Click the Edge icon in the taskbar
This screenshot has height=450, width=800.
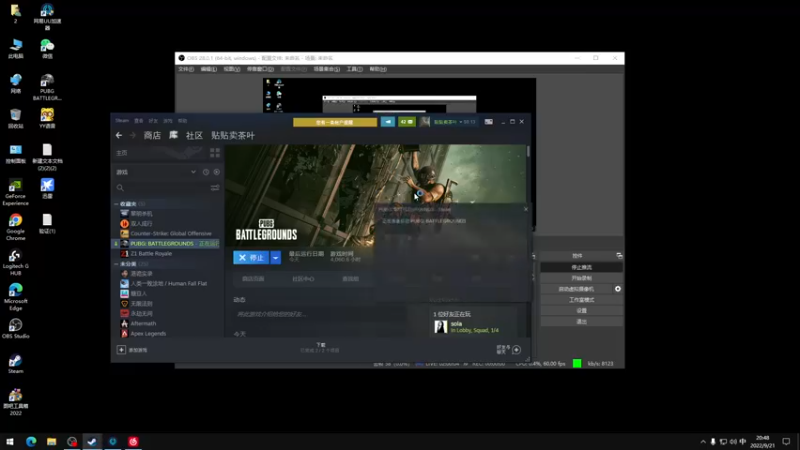tap(31, 441)
